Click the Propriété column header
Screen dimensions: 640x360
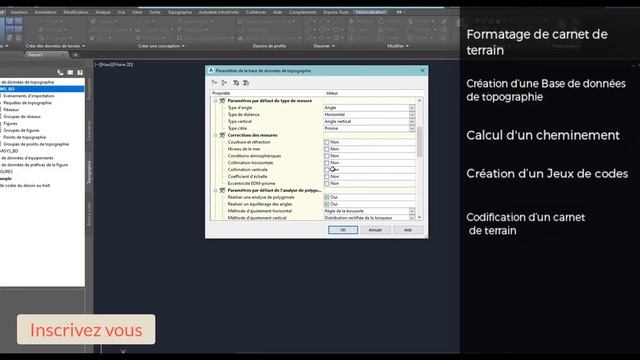click(267, 93)
